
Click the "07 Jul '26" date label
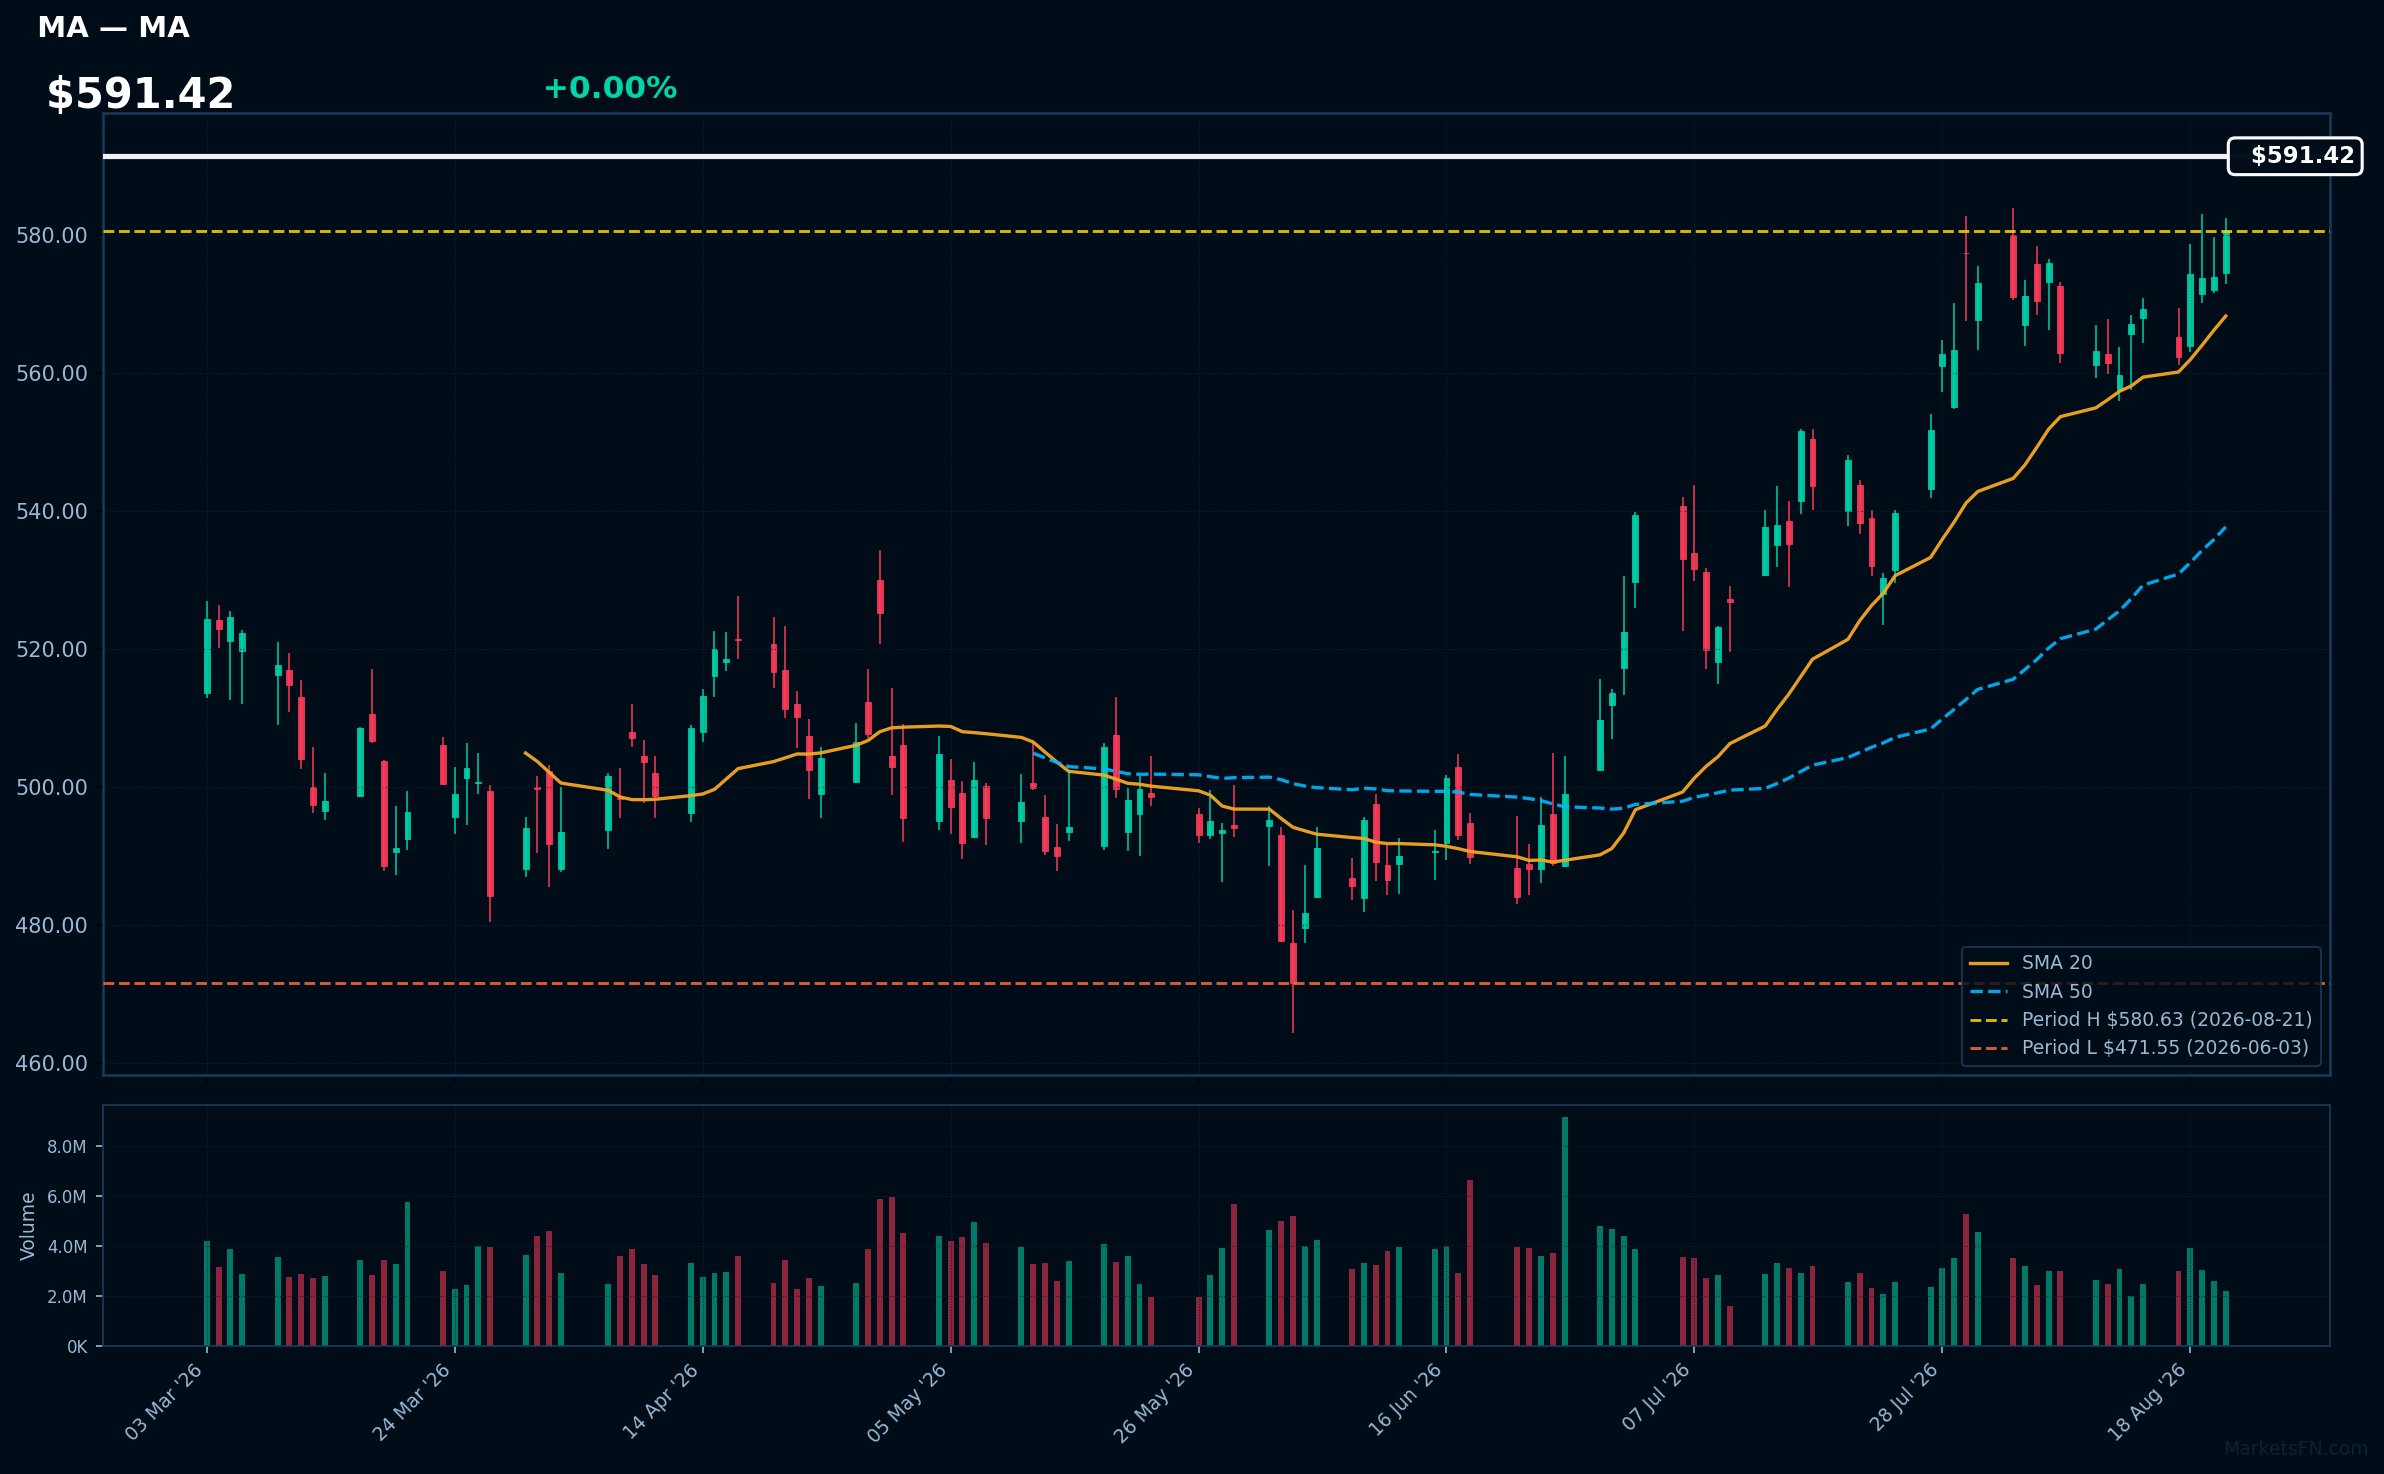1656,1397
